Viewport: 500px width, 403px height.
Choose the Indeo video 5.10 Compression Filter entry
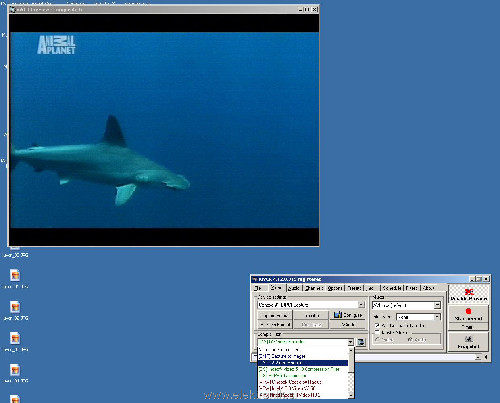(x=303, y=369)
